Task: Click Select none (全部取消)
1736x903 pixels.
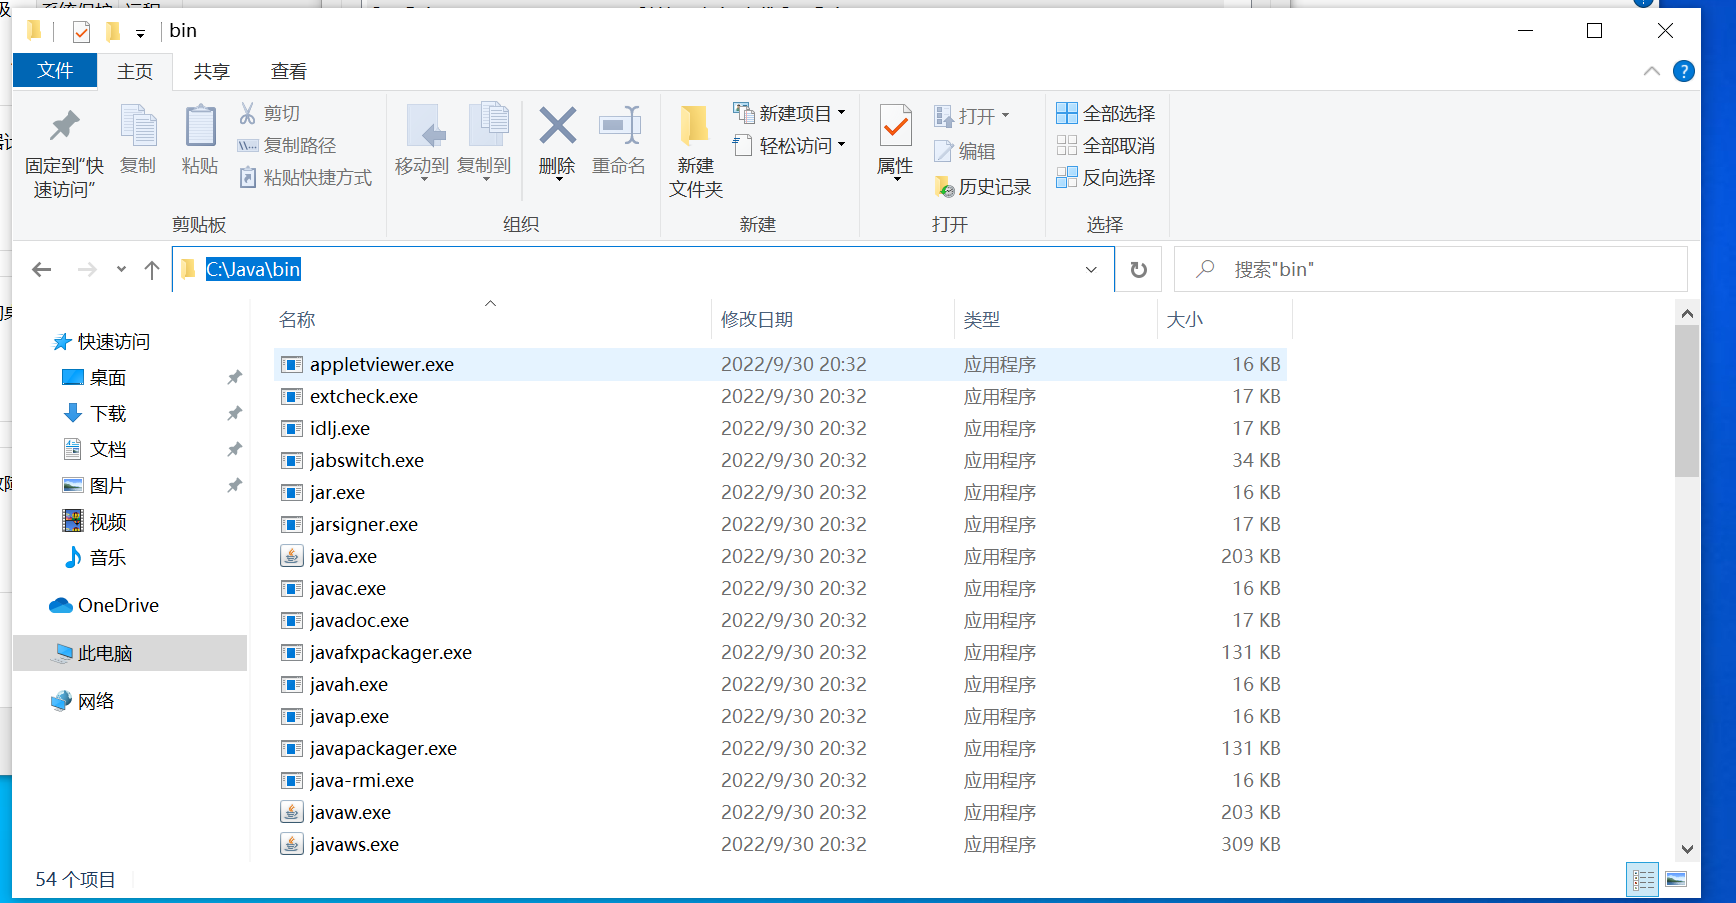Action: 1106,145
